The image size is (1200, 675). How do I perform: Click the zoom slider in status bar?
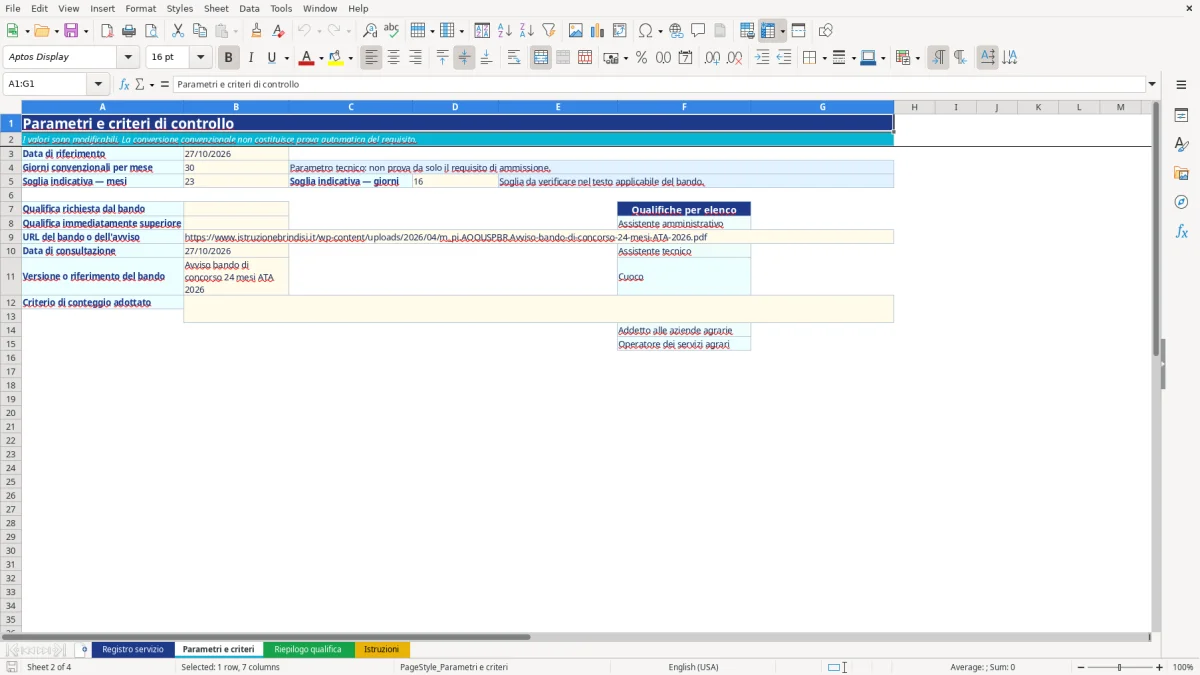click(x=1120, y=667)
